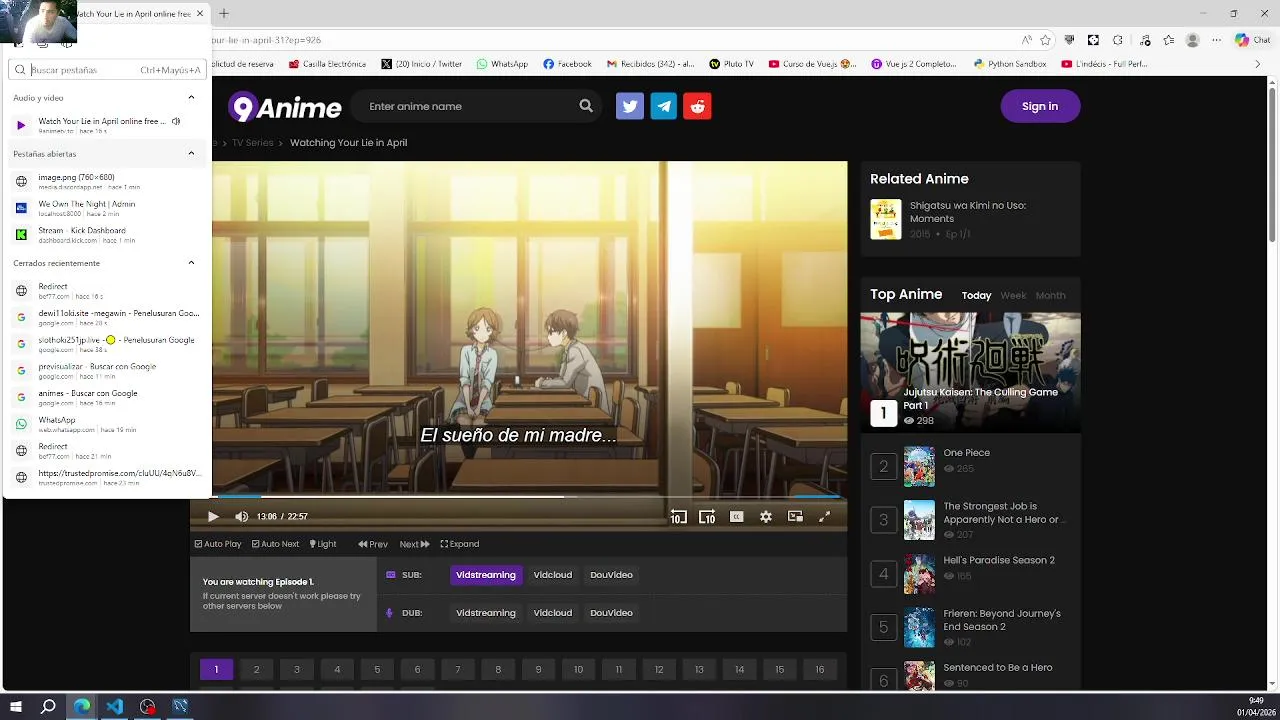Switch Top Anime to Week tab

pos(1014,295)
